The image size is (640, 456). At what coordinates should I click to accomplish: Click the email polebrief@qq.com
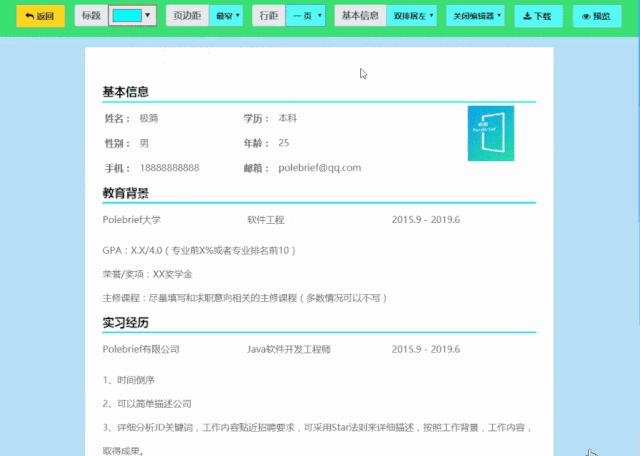click(x=320, y=168)
